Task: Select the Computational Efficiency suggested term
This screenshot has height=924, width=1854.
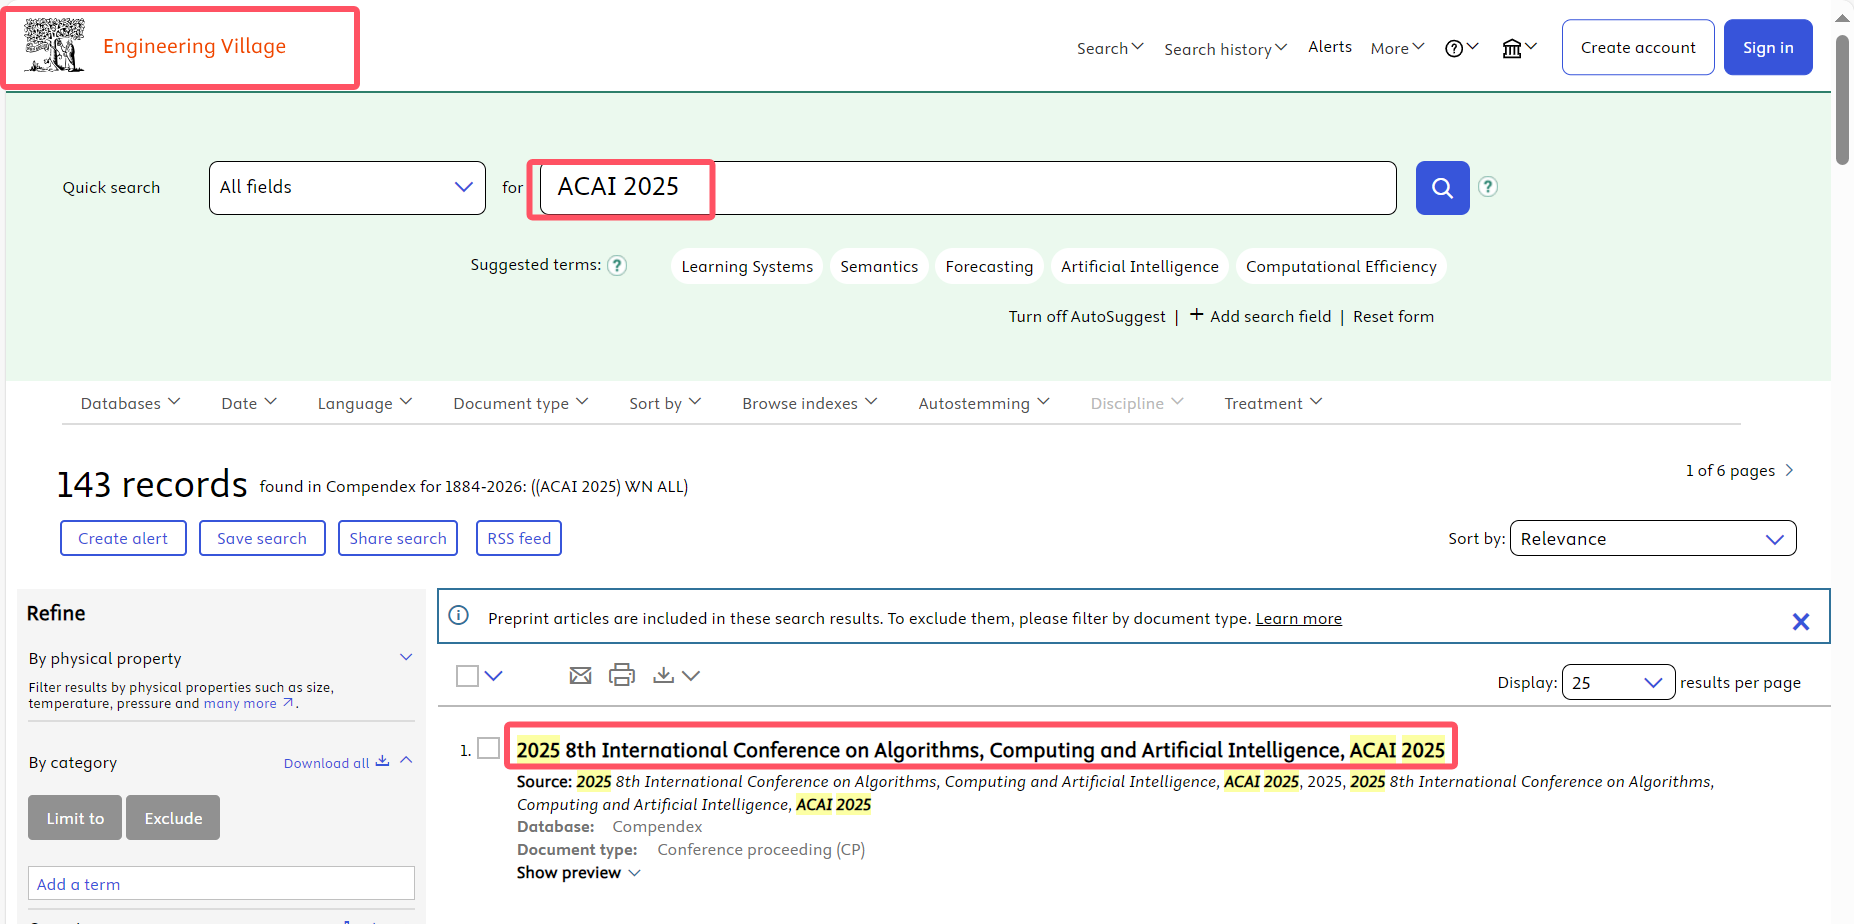Action: point(1341,266)
